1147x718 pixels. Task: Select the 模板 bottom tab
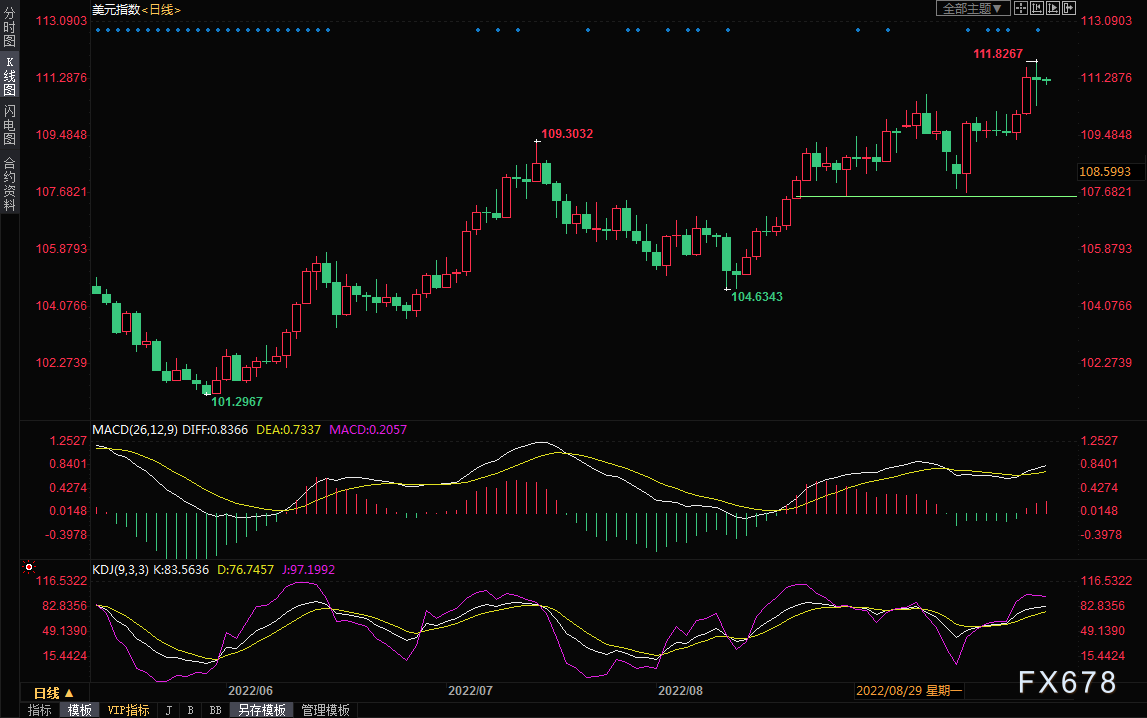coord(79,710)
